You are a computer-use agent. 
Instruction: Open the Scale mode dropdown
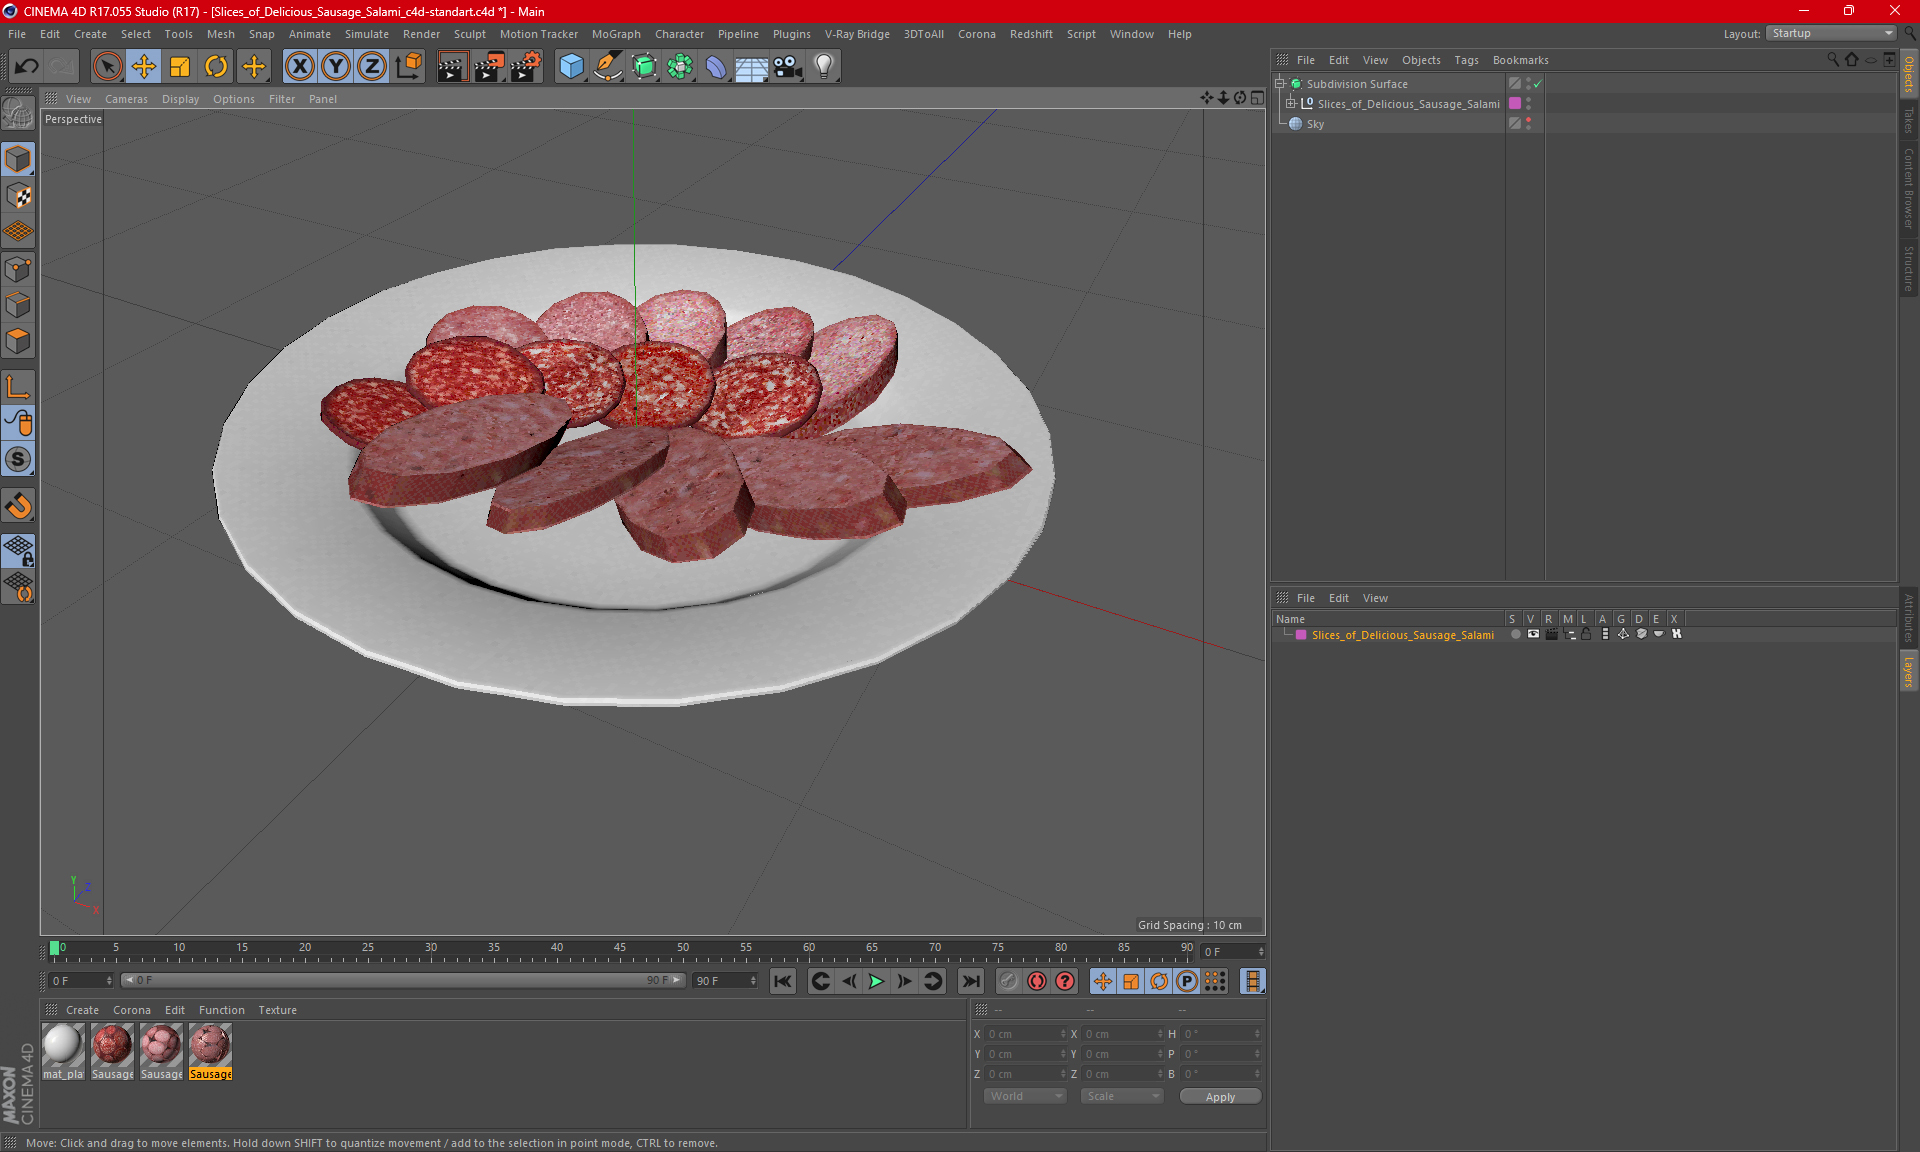click(1122, 1096)
